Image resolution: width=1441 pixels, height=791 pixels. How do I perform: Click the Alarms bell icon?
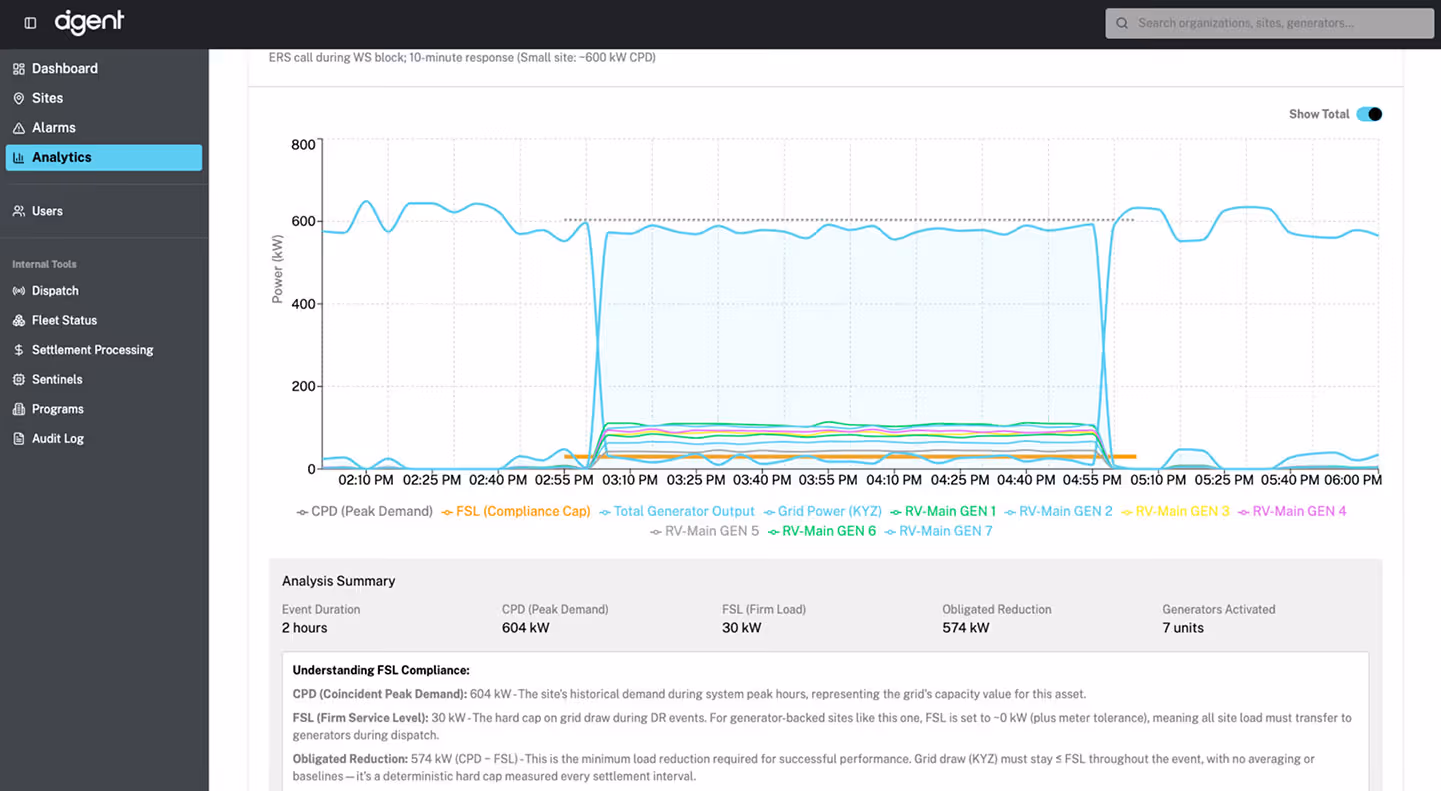pos(18,127)
